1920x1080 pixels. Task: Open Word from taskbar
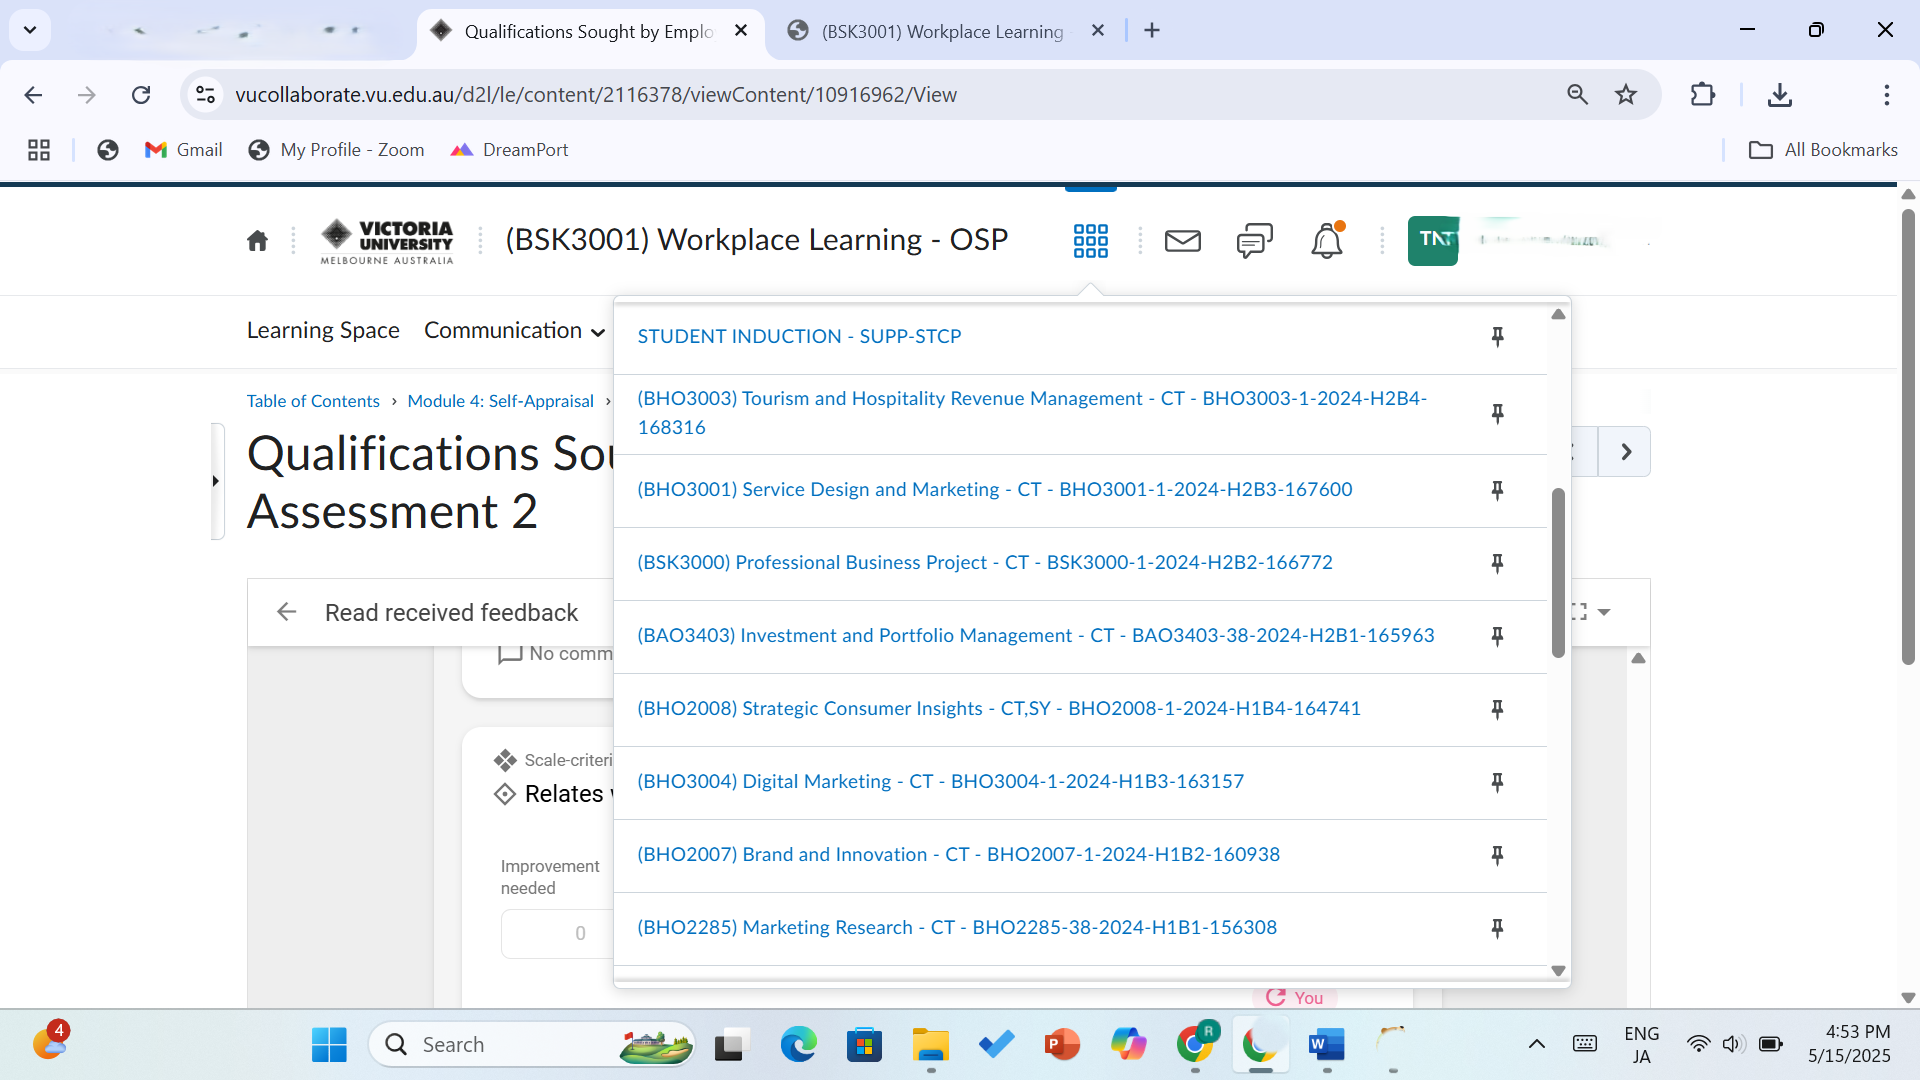click(x=1326, y=1045)
